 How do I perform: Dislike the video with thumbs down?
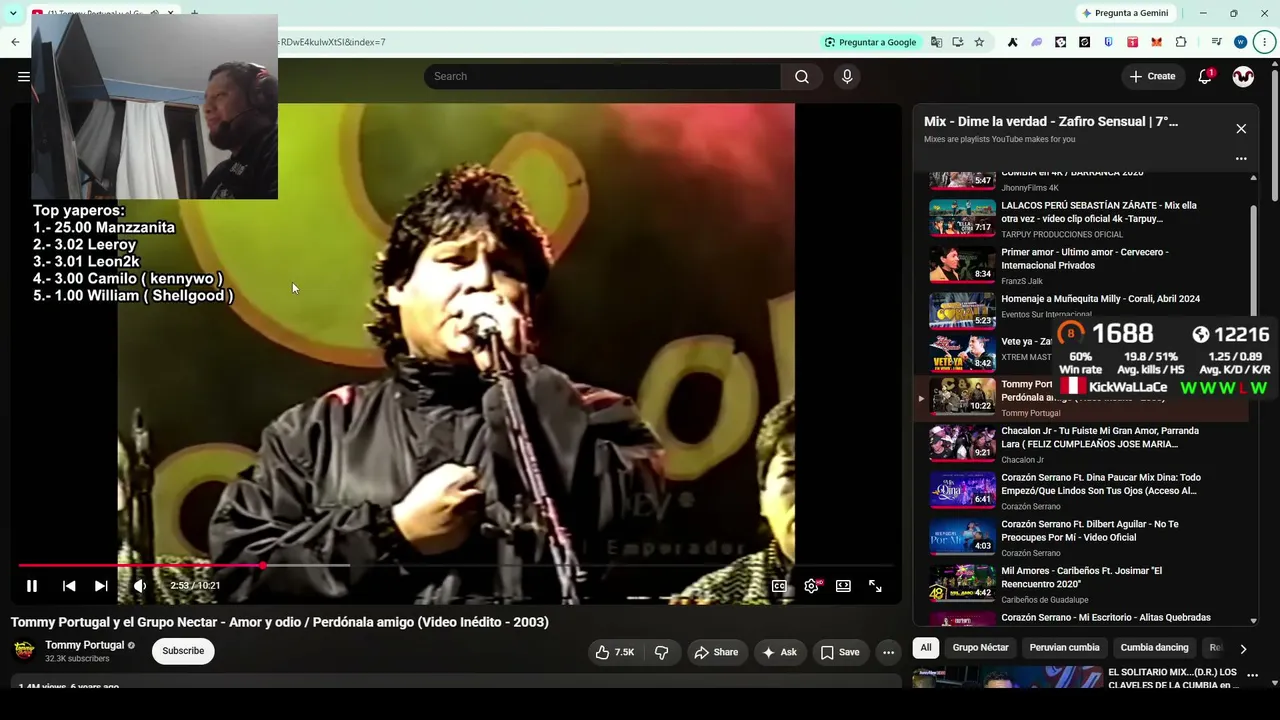point(661,652)
